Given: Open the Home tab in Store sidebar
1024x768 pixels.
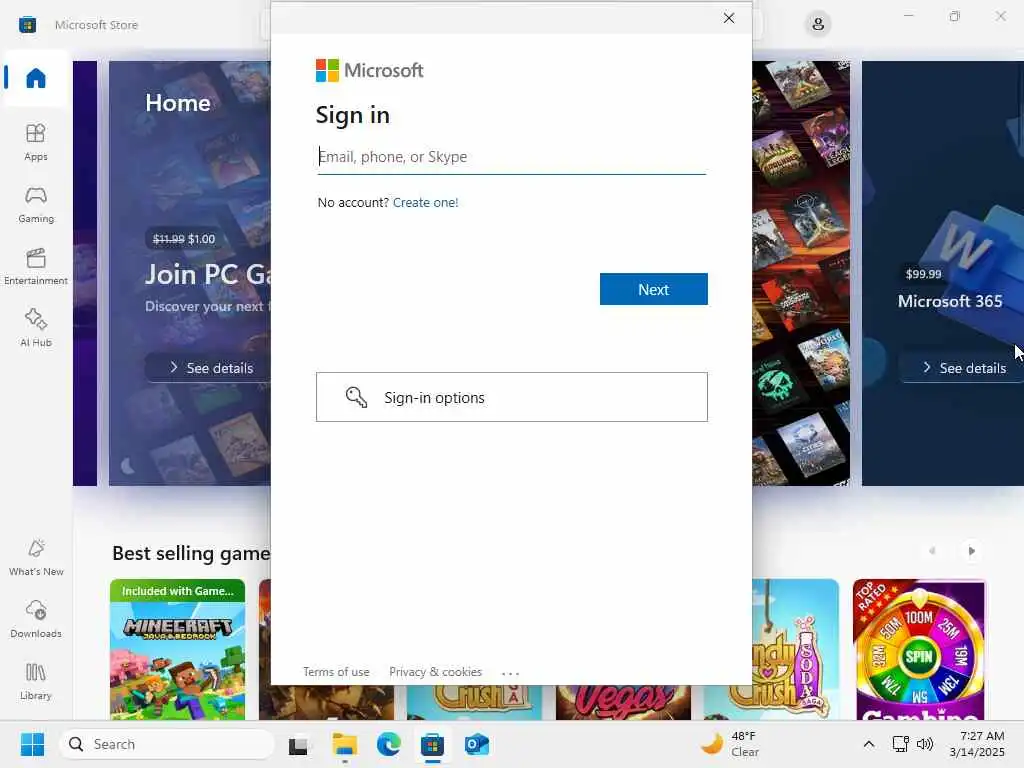Looking at the screenshot, I should click(x=36, y=78).
